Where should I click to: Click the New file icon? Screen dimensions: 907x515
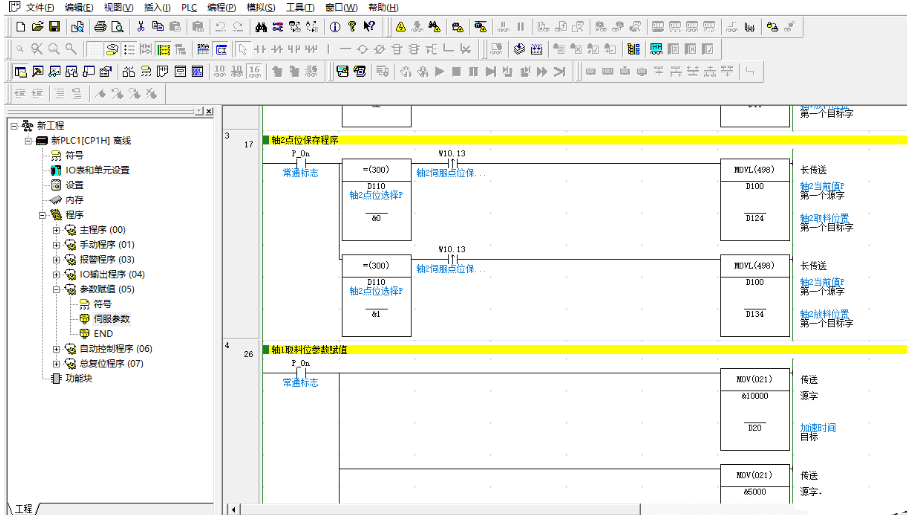click(x=20, y=26)
